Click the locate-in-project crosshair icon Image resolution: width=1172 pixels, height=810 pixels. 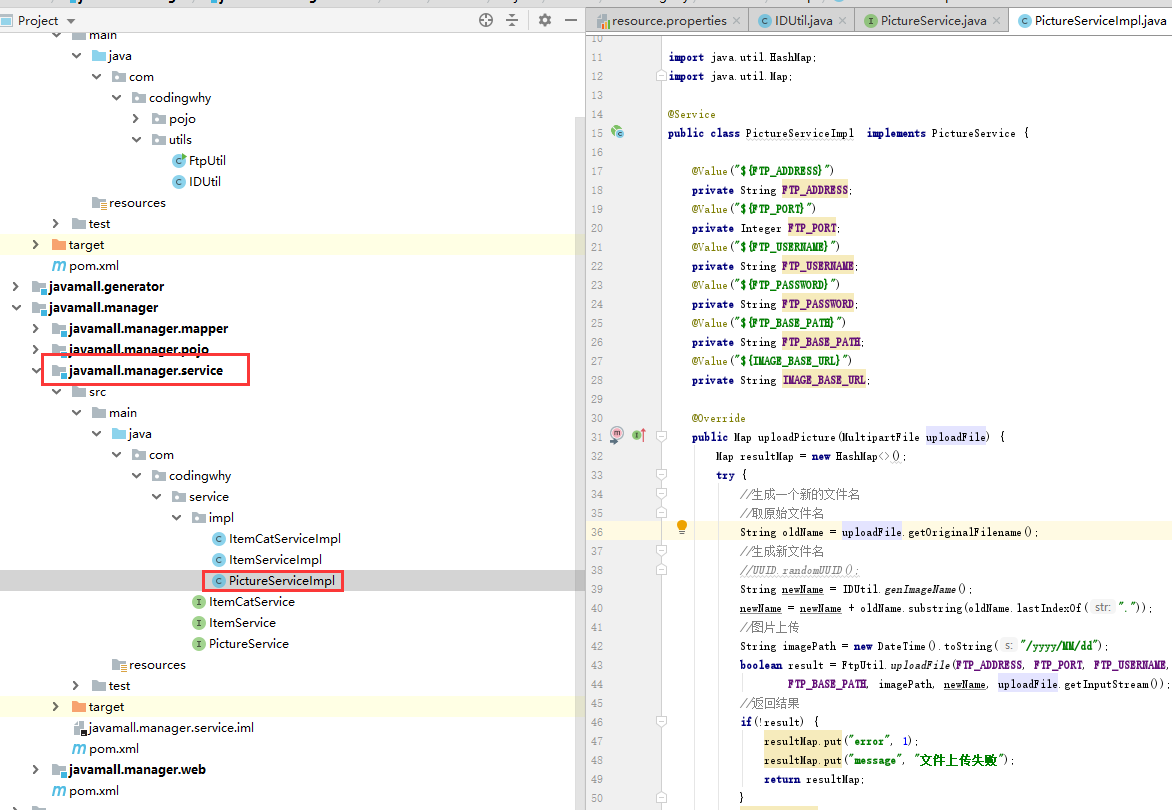pos(486,20)
